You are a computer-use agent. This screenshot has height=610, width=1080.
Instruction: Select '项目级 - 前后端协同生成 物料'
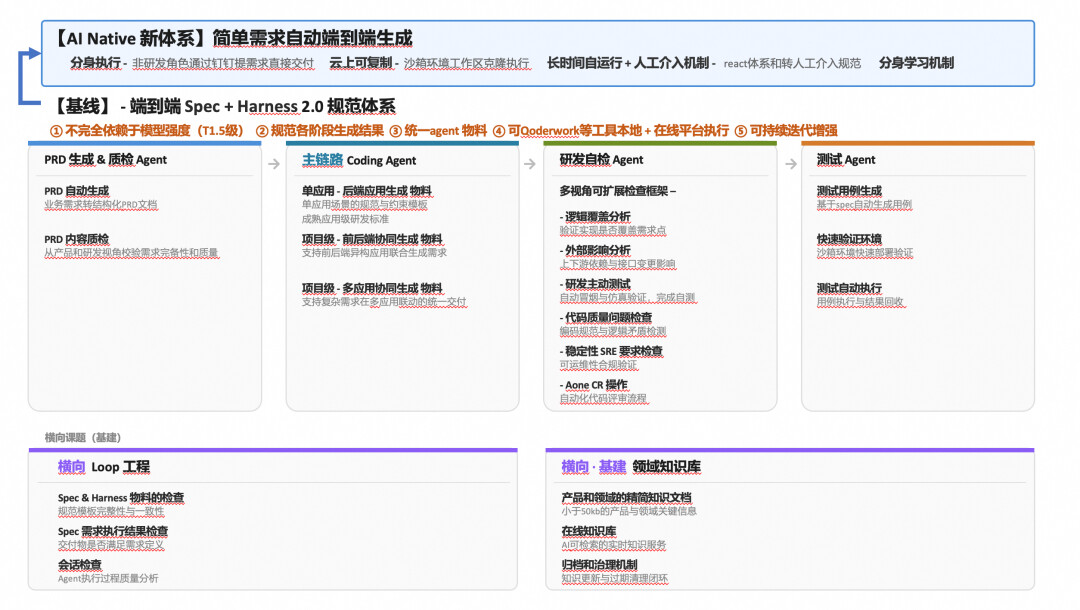point(372,239)
